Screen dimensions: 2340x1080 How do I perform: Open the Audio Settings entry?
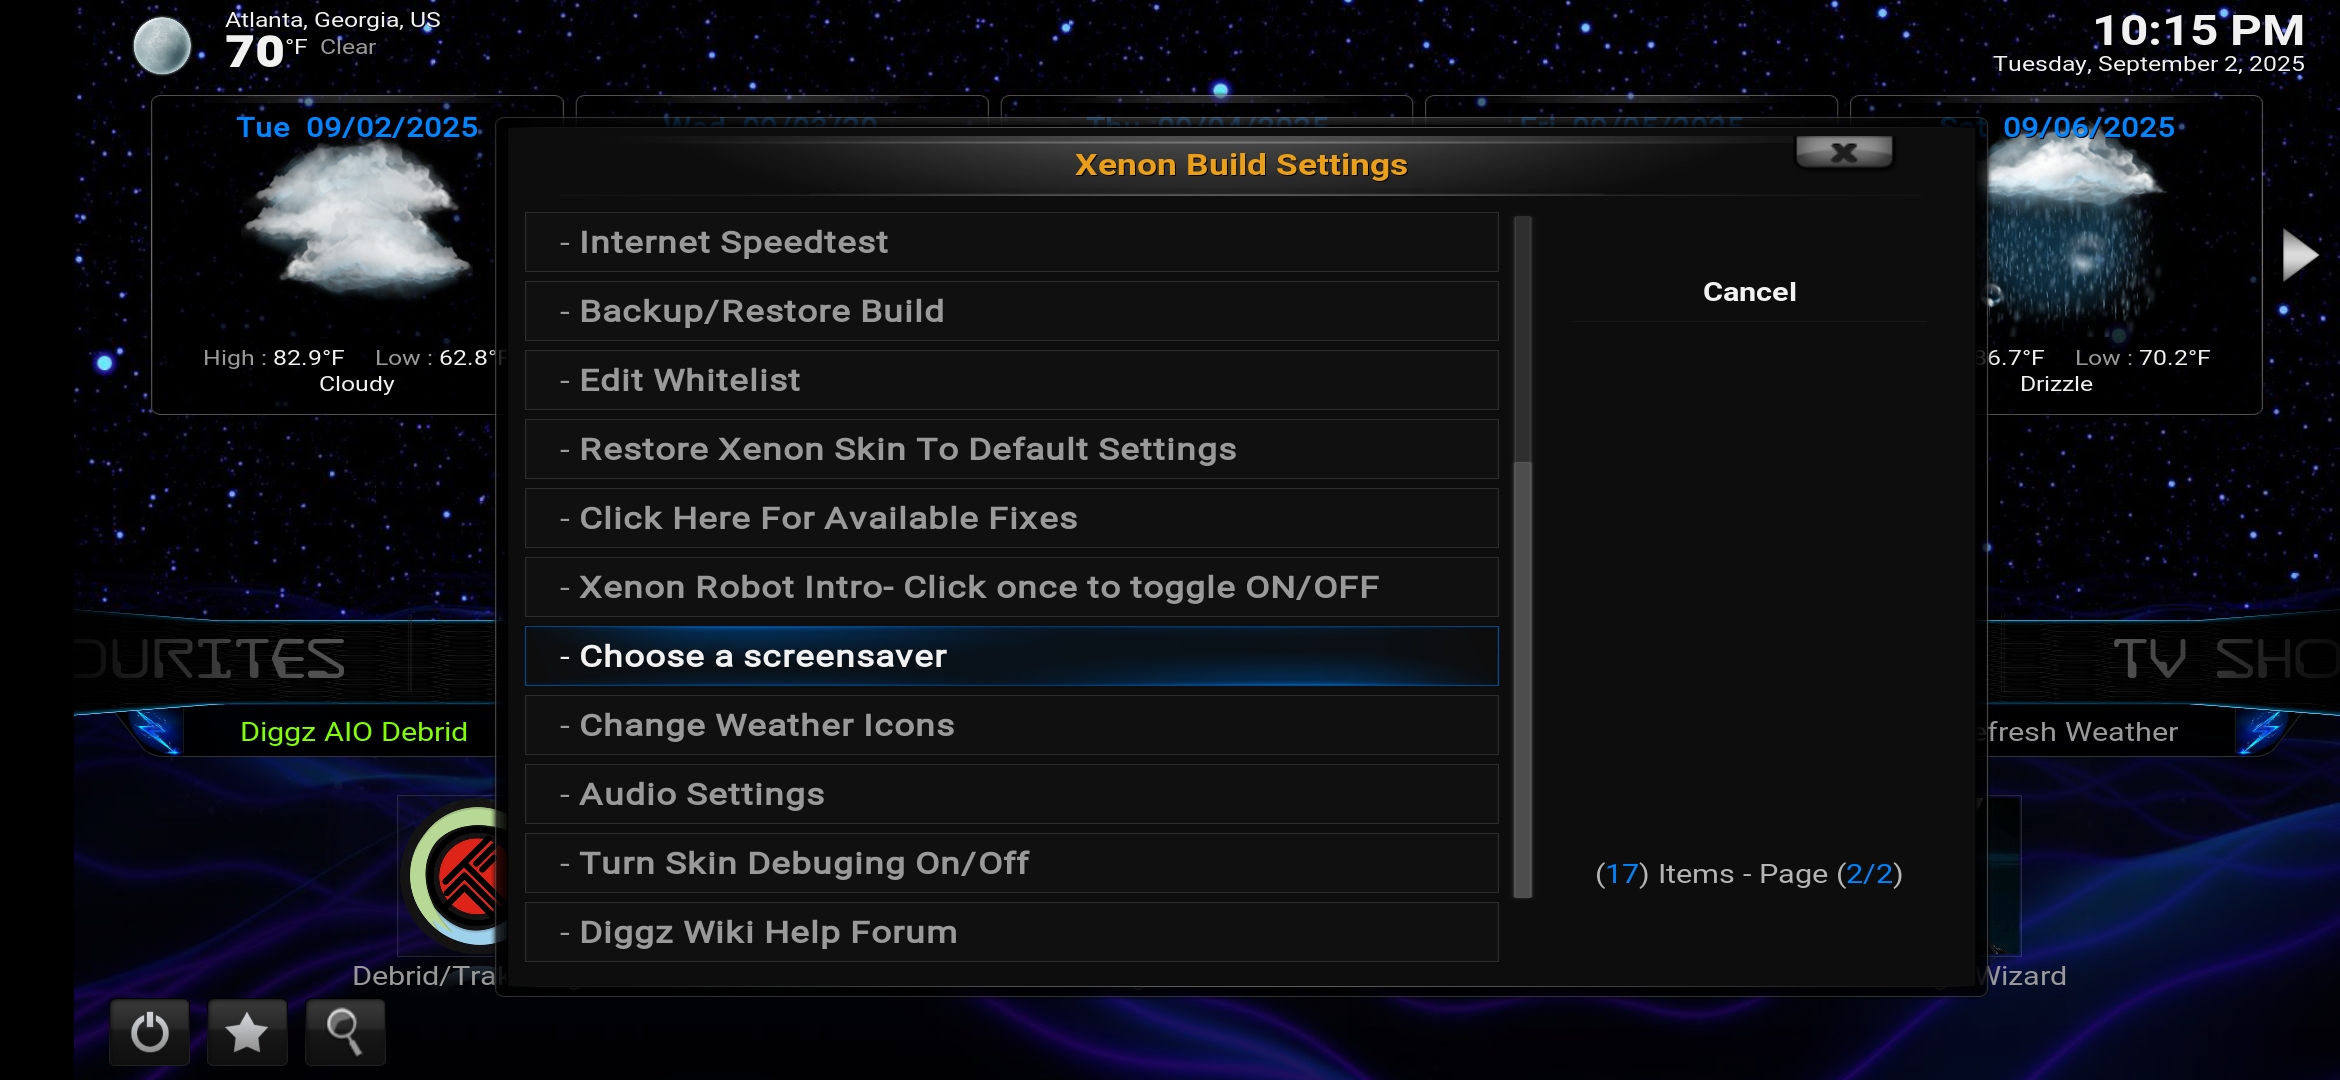pyautogui.click(x=1011, y=794)
